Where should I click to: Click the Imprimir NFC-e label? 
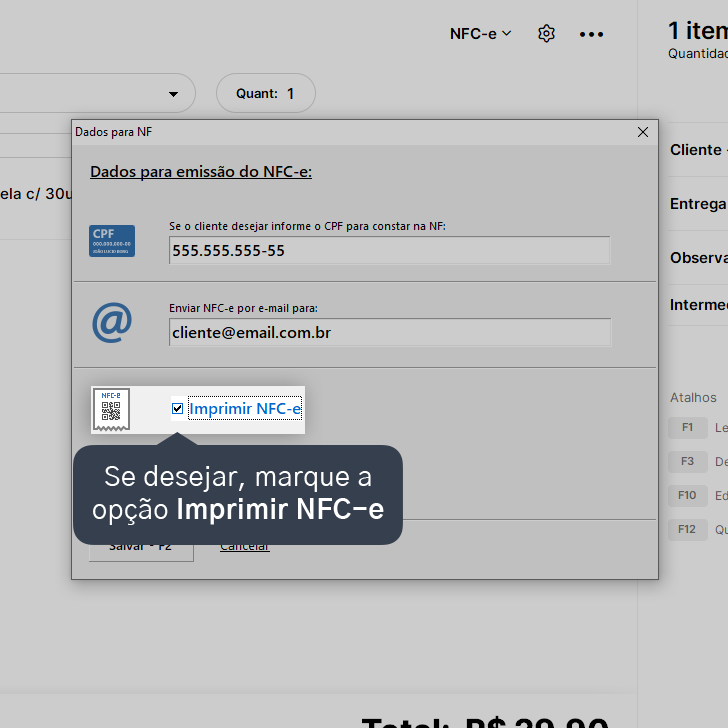[x=245, y=409]
